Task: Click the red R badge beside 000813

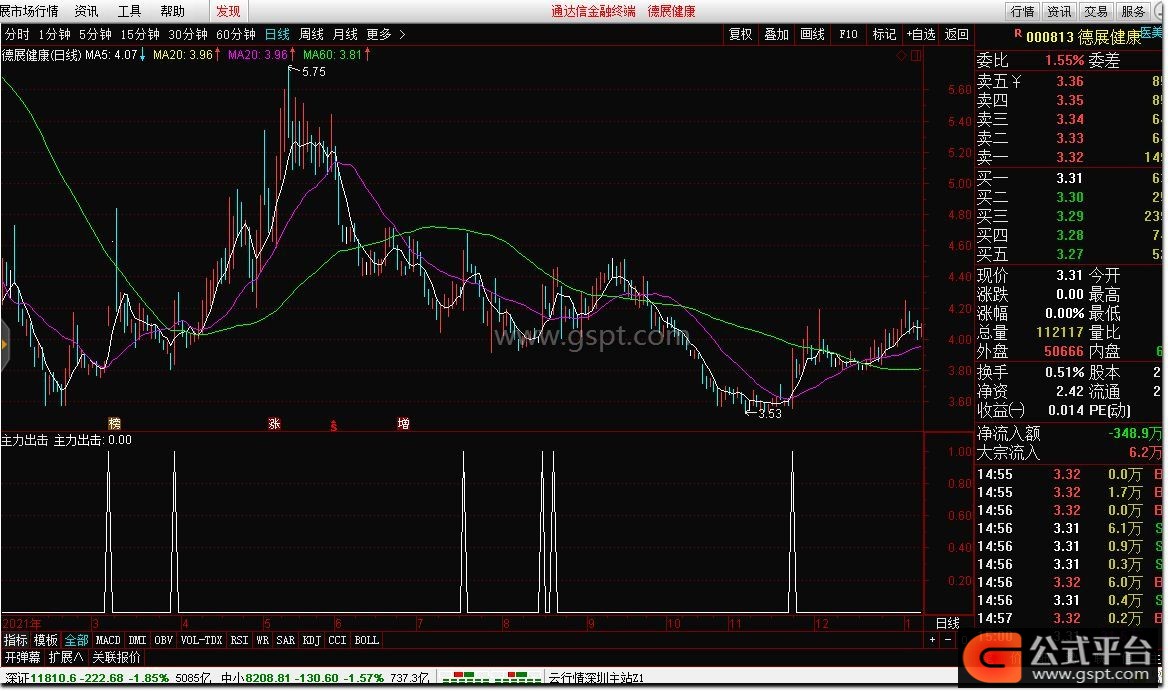Action: tap(1018, 34)
